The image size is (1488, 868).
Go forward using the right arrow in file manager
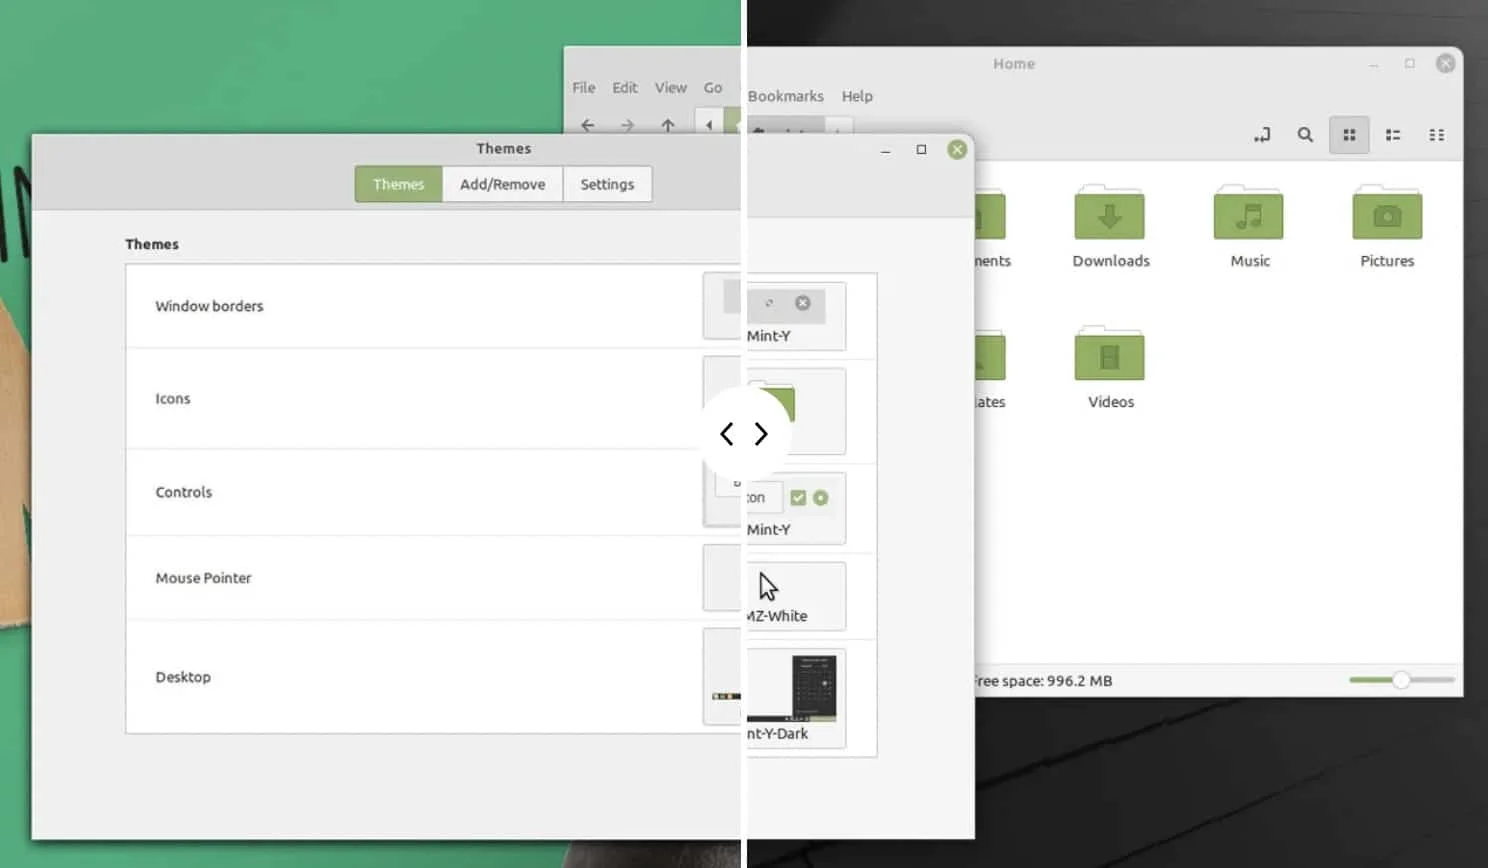point(627,125)
